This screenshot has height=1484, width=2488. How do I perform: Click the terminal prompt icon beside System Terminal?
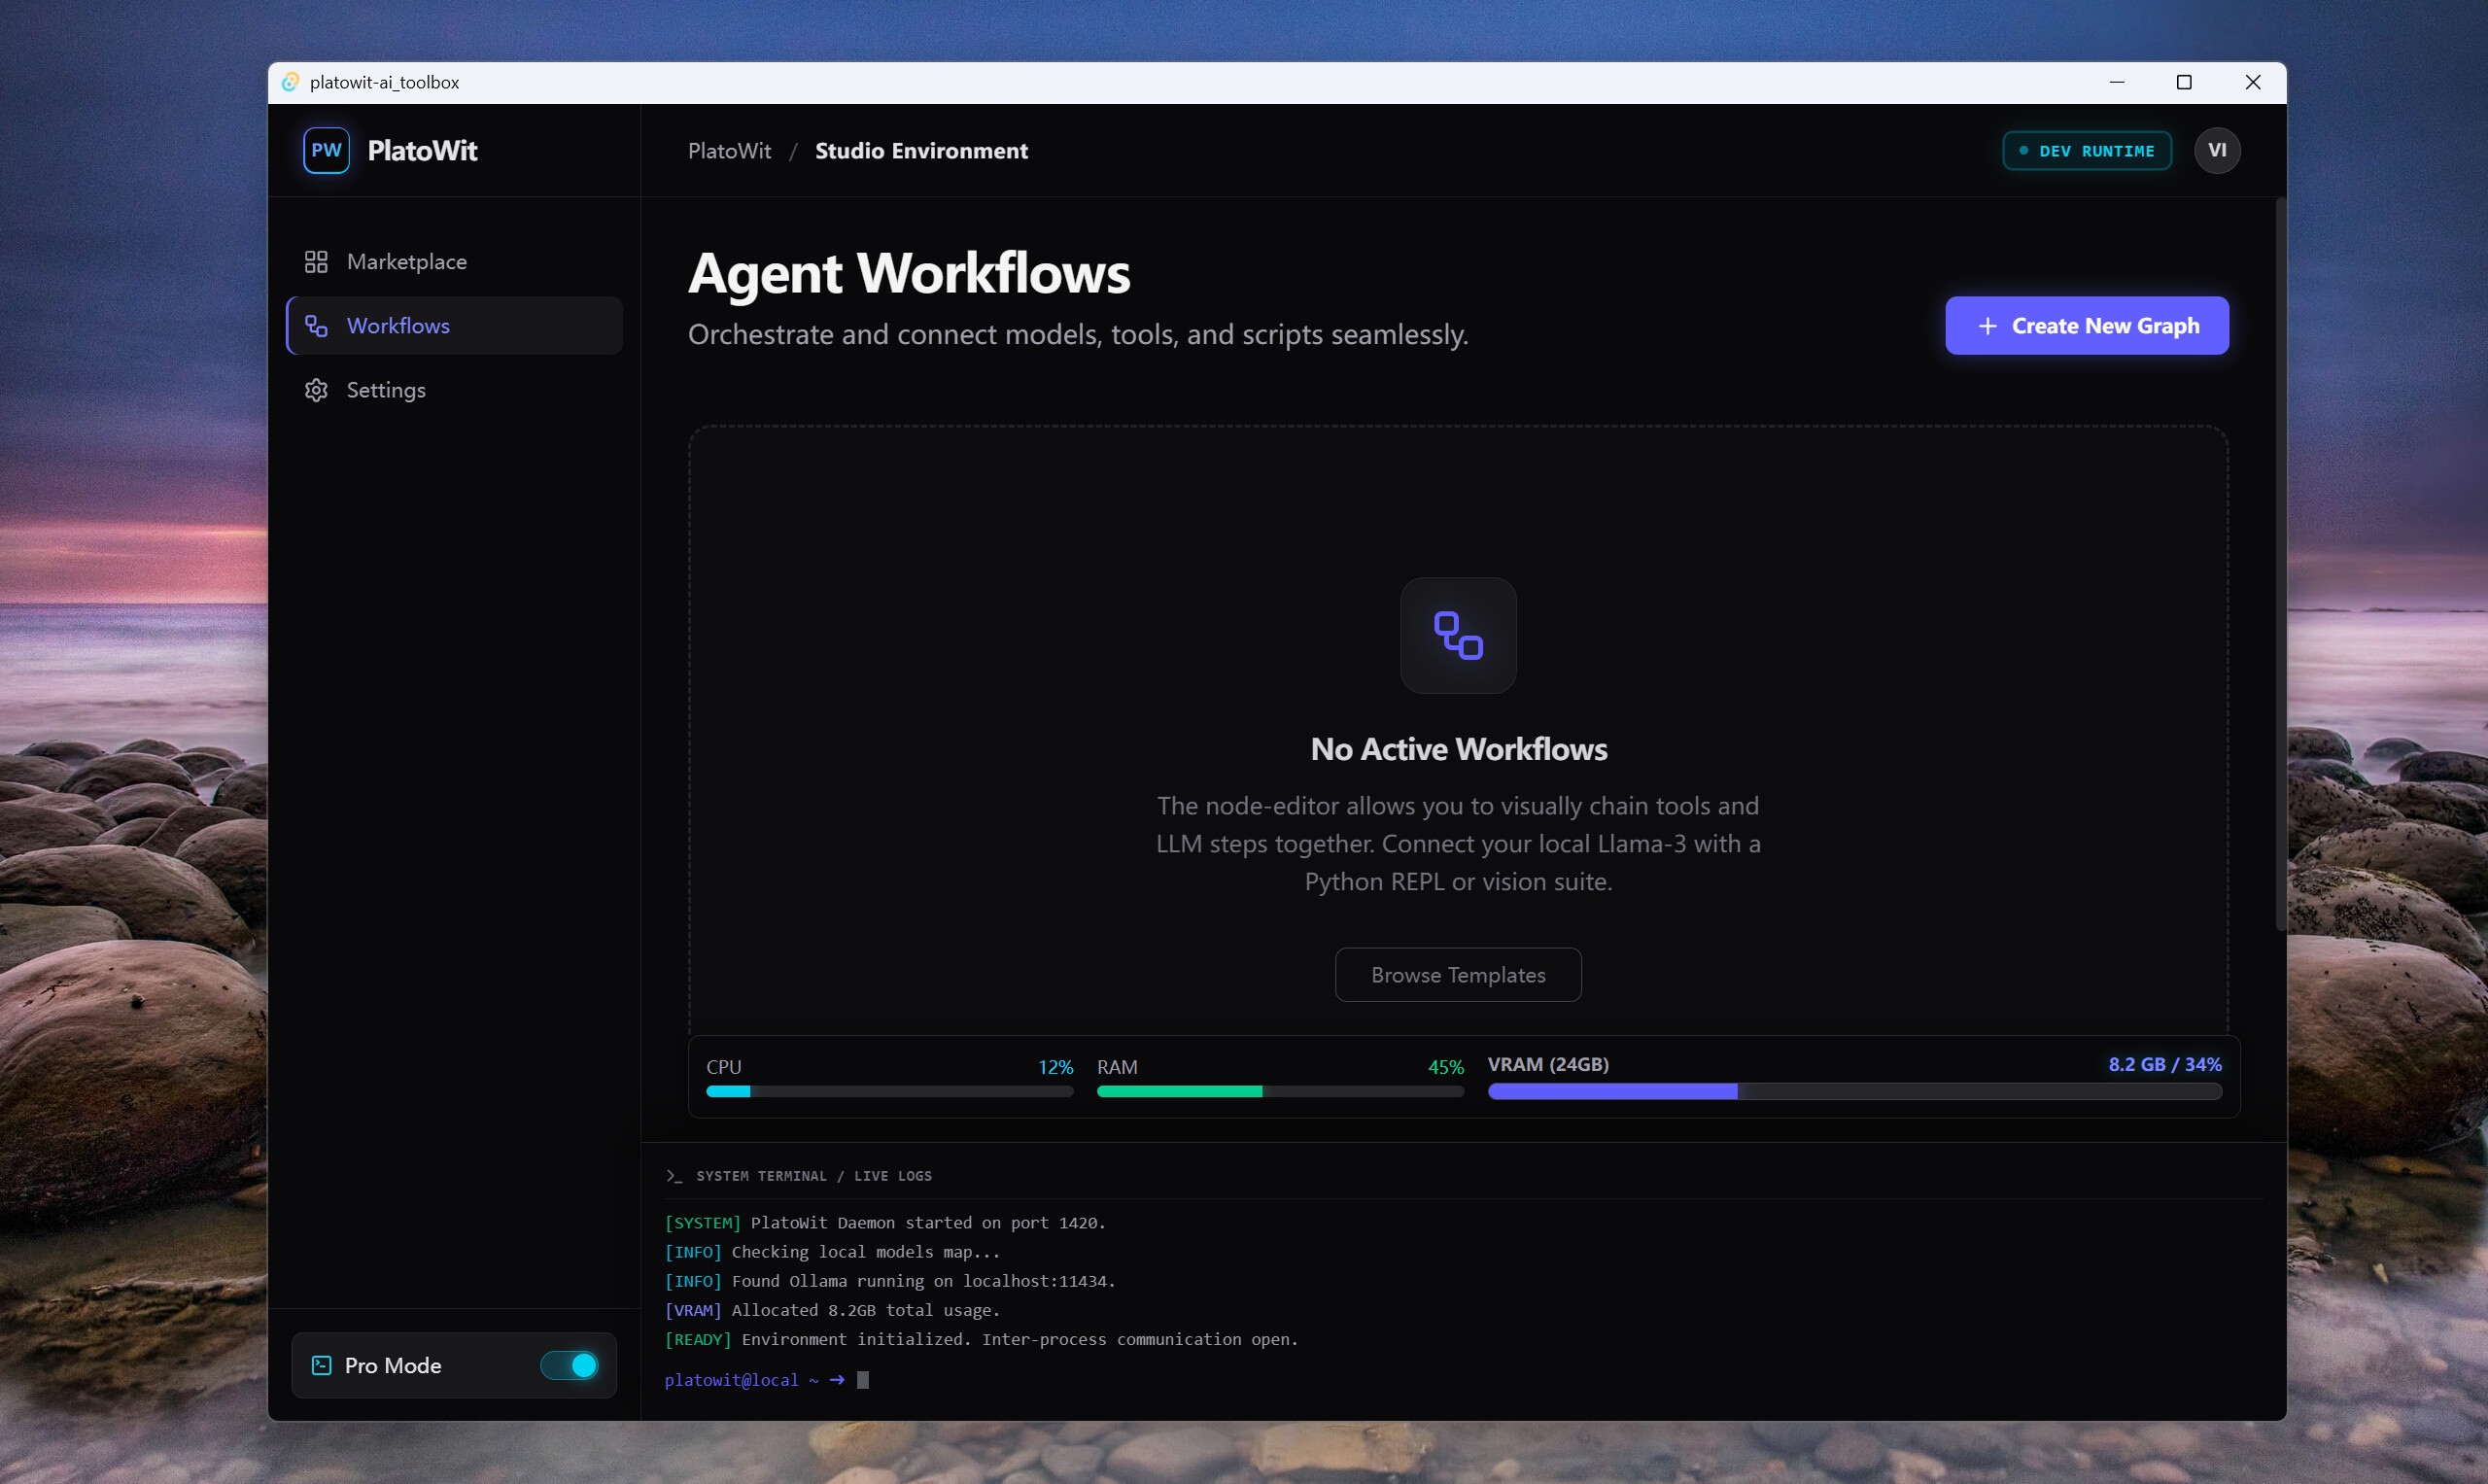pos(674,1176)
